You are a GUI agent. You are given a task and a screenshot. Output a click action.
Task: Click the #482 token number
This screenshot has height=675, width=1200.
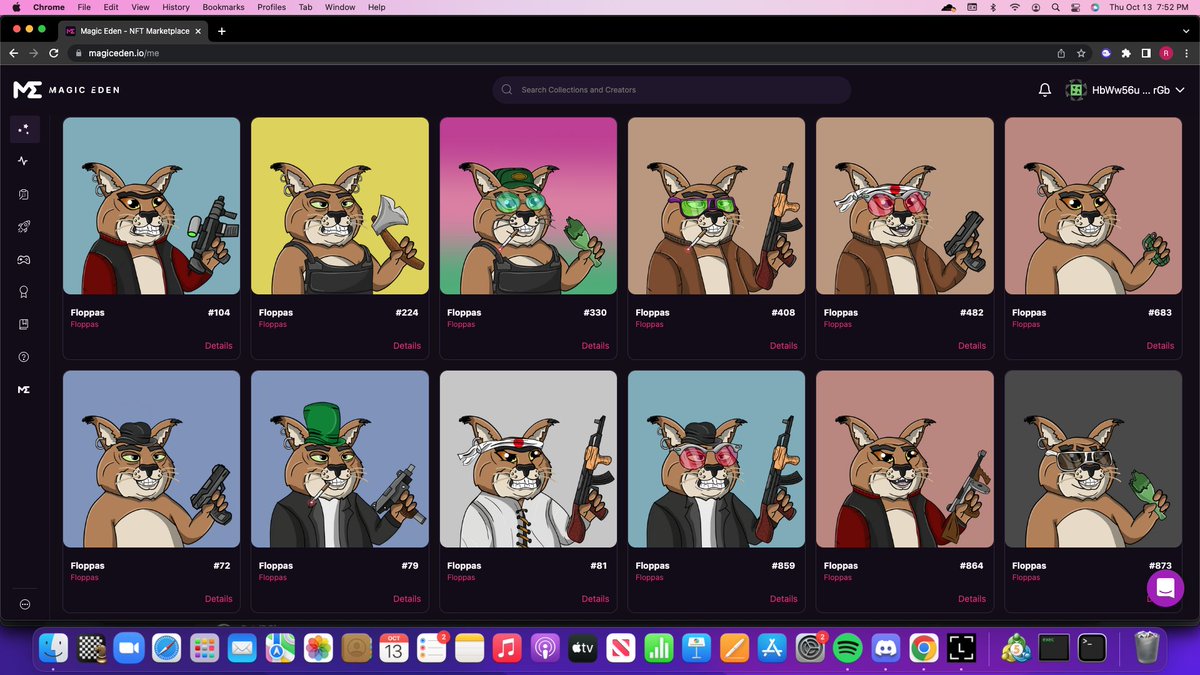point(971,313)
